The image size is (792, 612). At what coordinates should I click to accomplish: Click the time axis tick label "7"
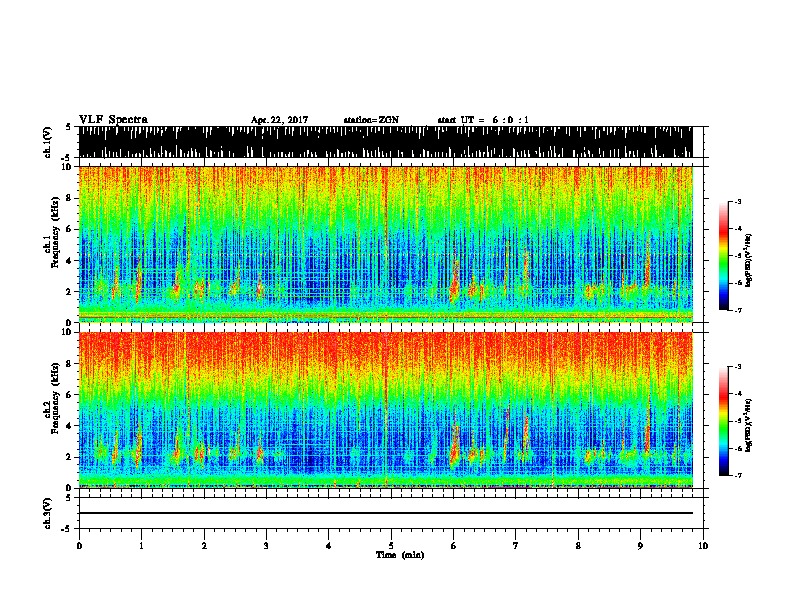[516, 546]
